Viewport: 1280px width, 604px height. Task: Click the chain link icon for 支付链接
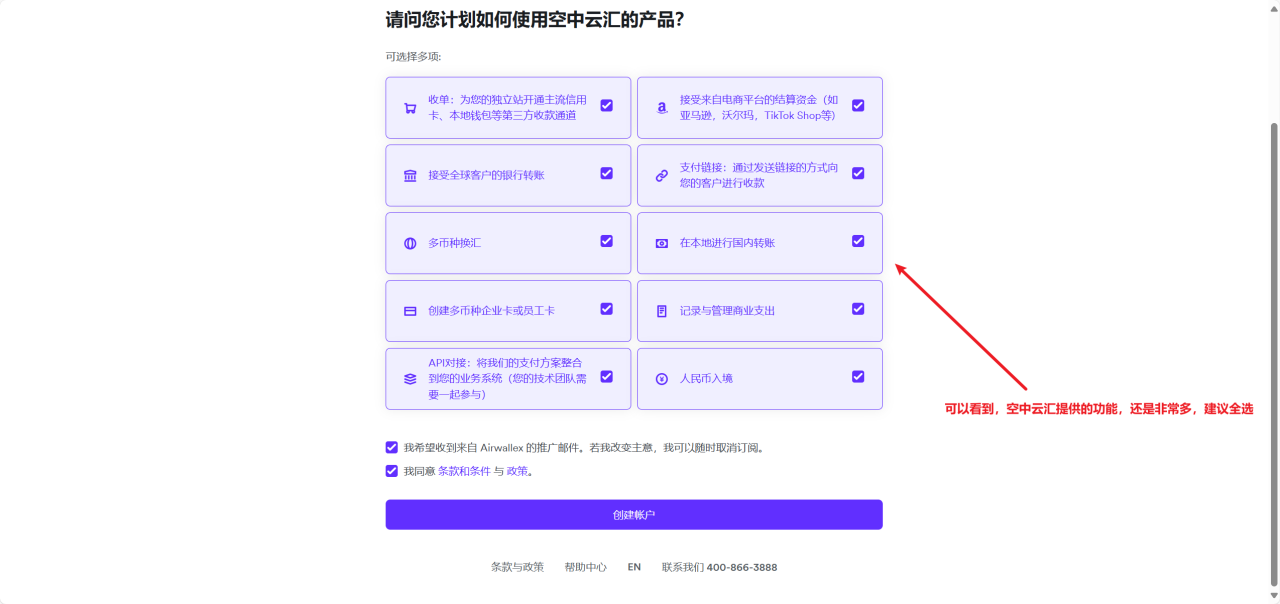coord(661,176)
